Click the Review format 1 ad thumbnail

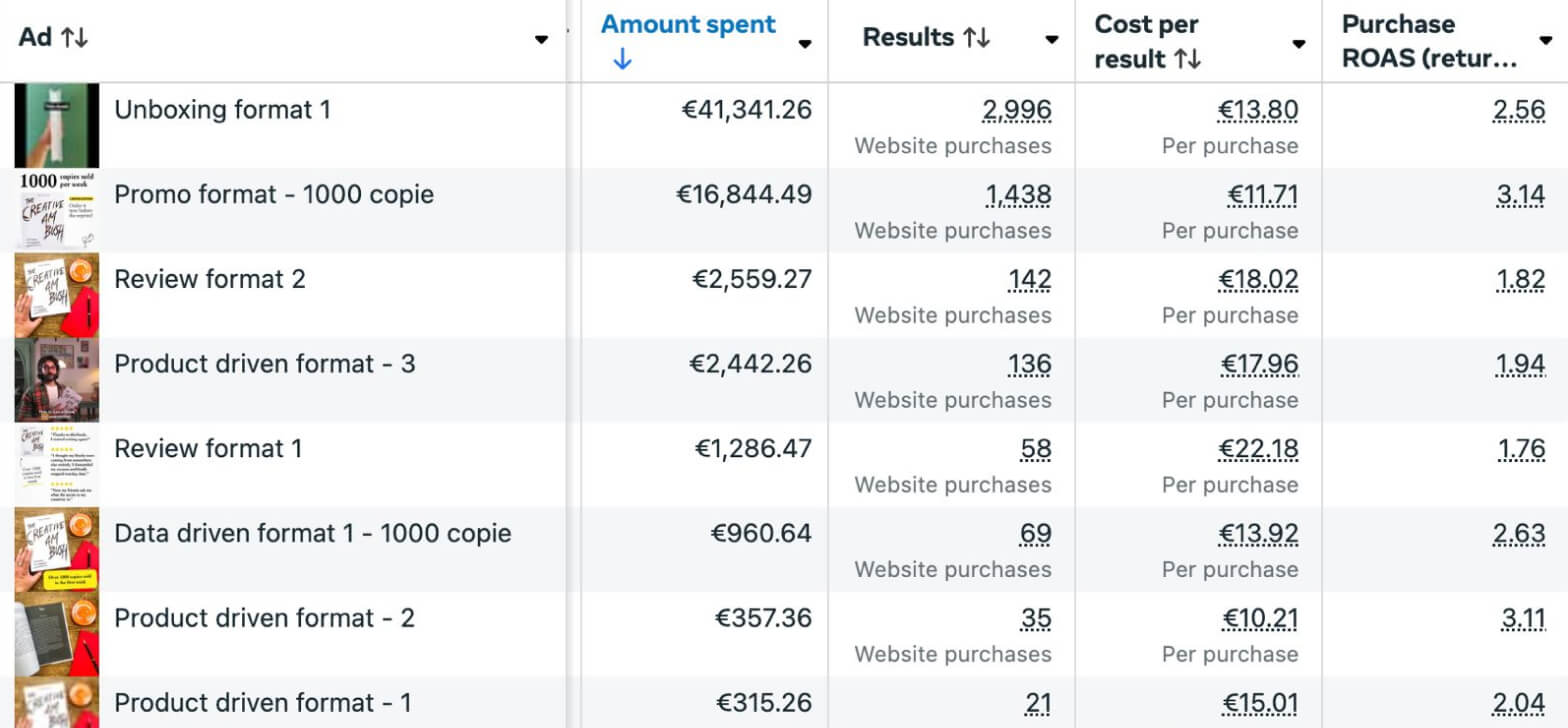pos(57,464)
